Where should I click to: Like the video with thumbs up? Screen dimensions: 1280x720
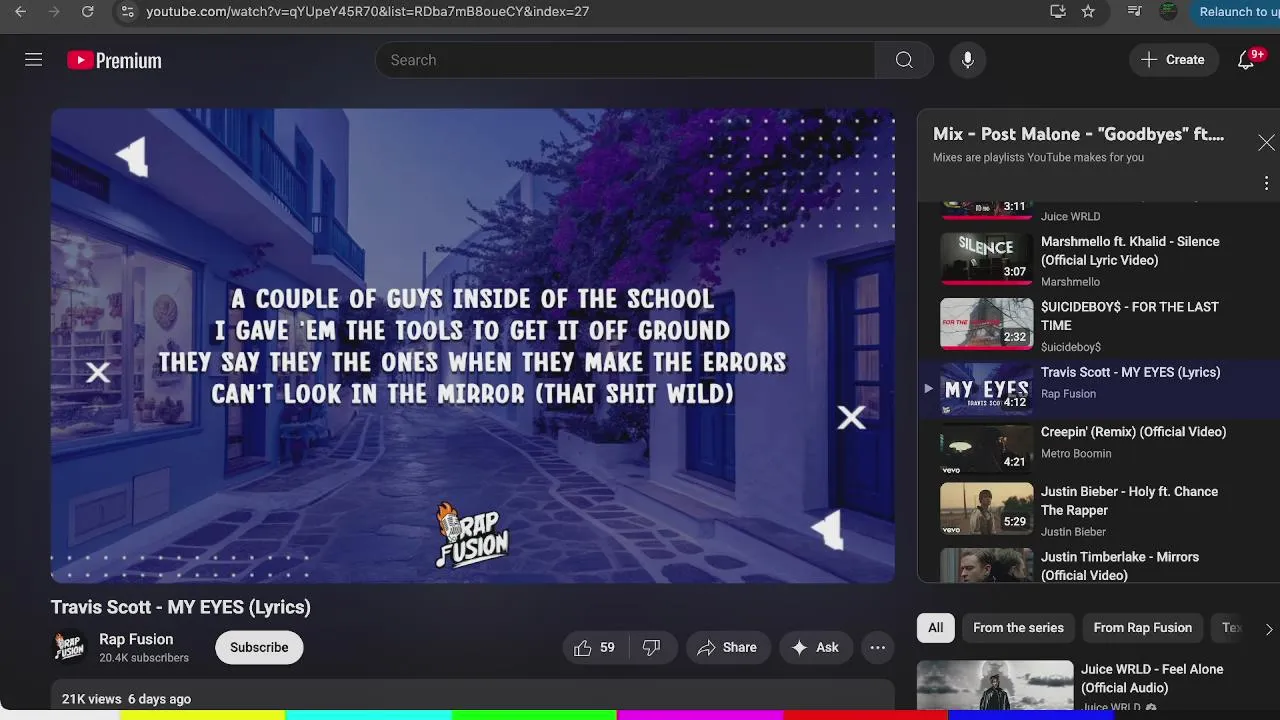pyautogui.click(x=594, y=648)
